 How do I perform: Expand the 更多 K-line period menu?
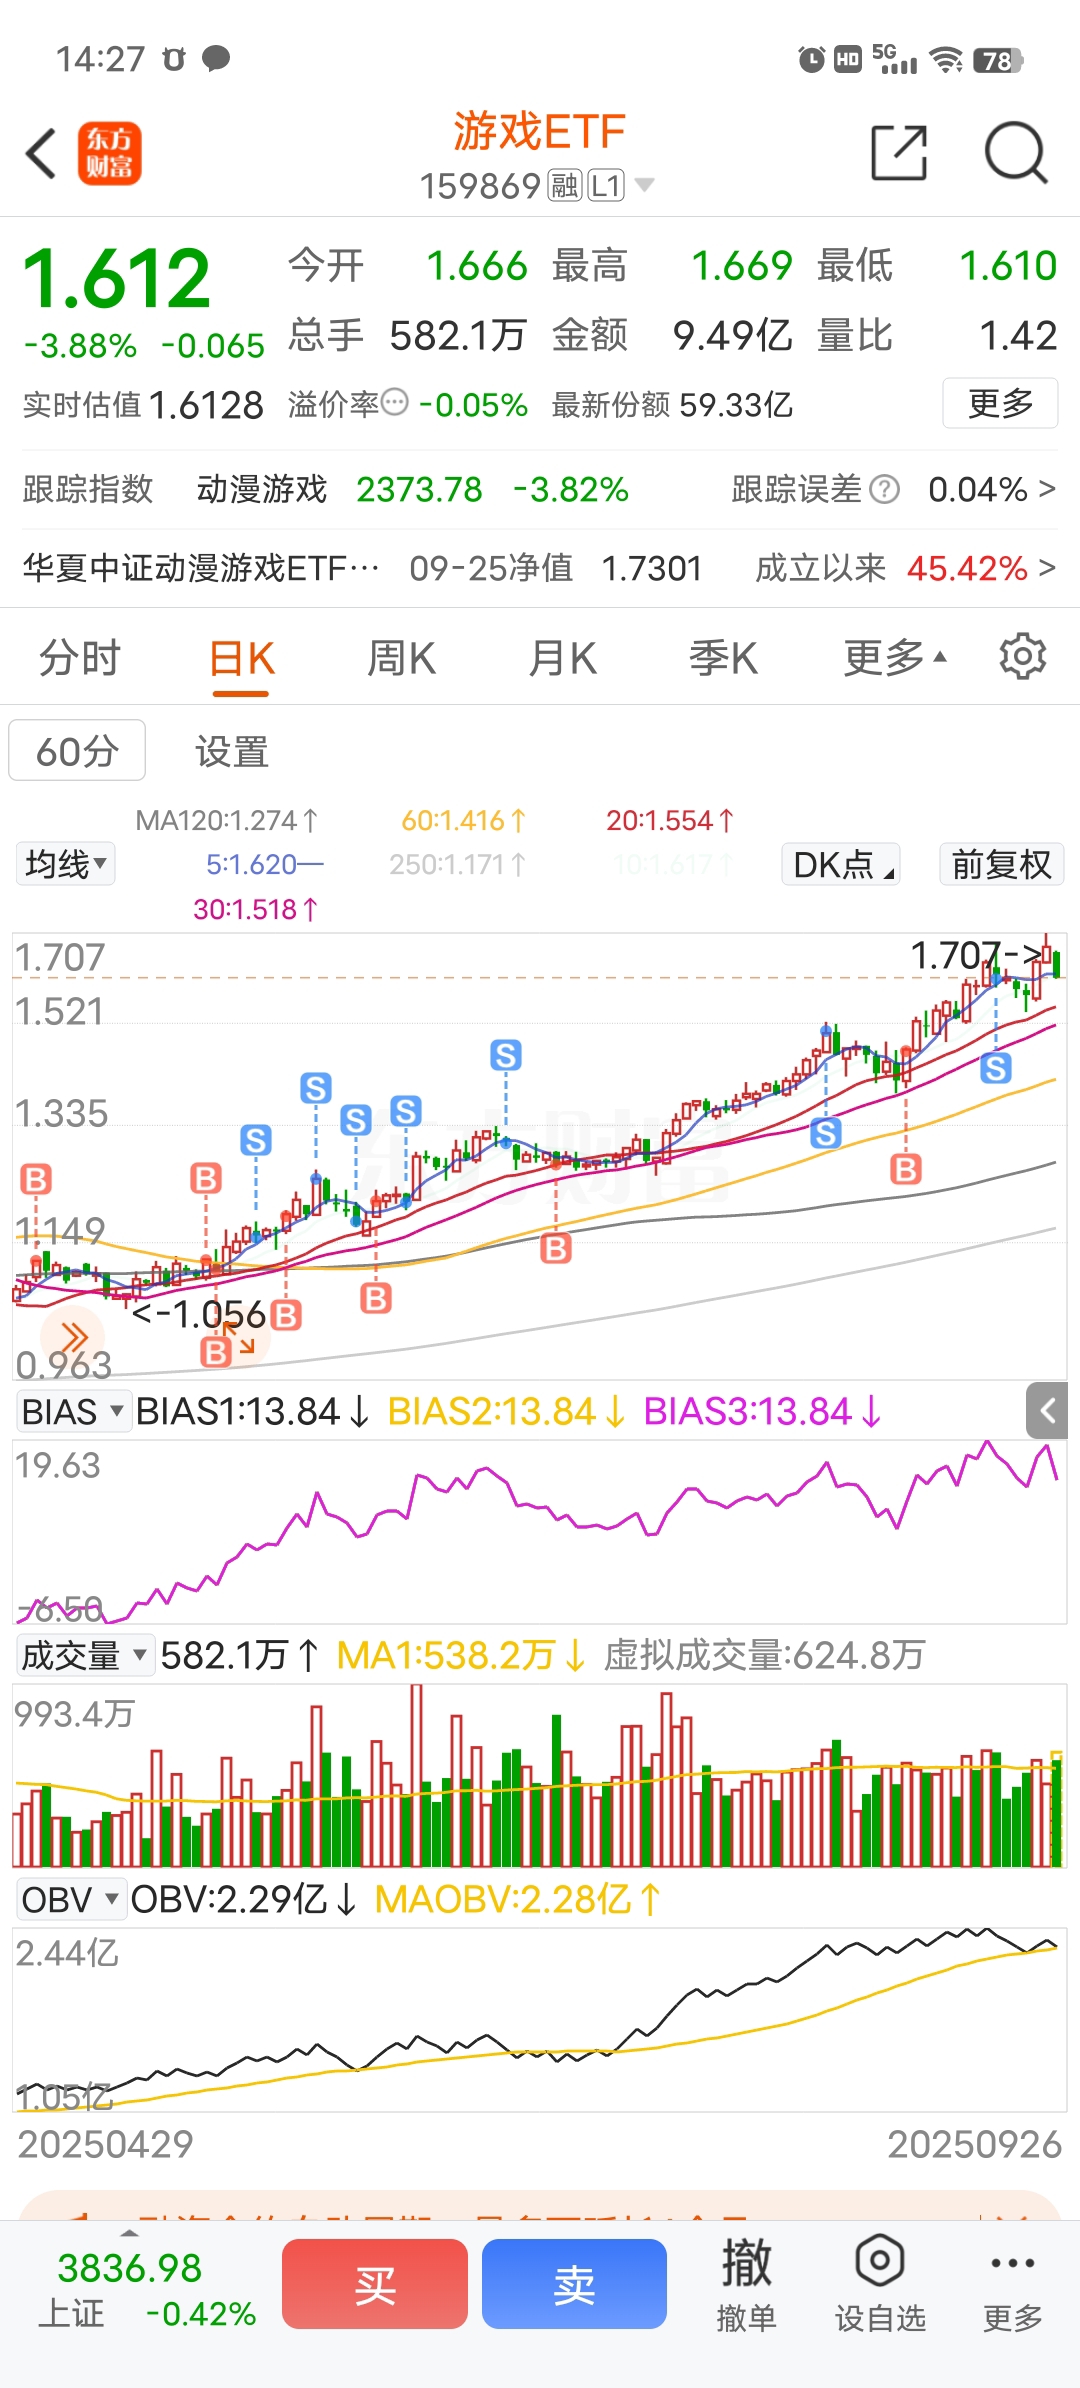(x=895, y=658)
